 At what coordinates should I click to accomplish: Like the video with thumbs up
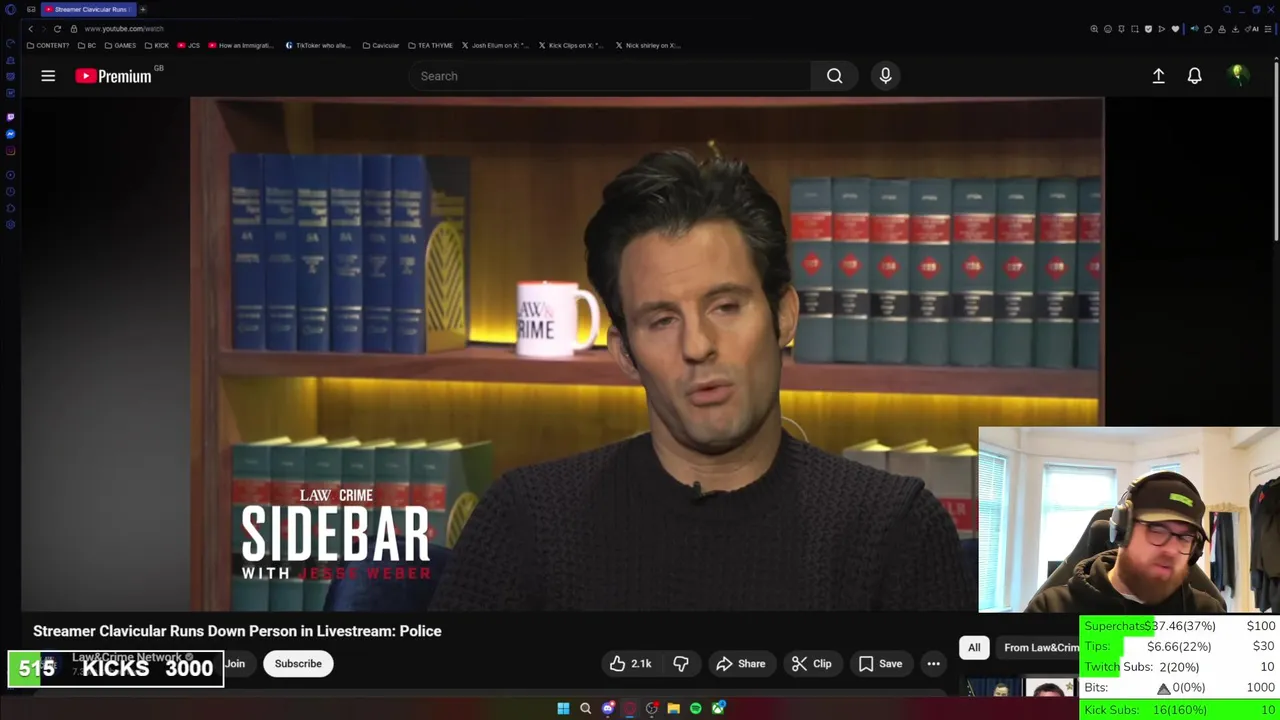click(629, 664)
